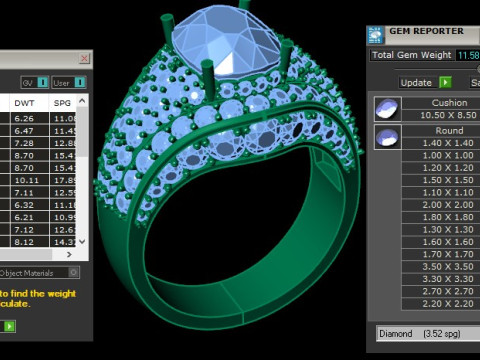
Task: Select the 3.50 X 3.50 size row
Action: coord(441,266)
